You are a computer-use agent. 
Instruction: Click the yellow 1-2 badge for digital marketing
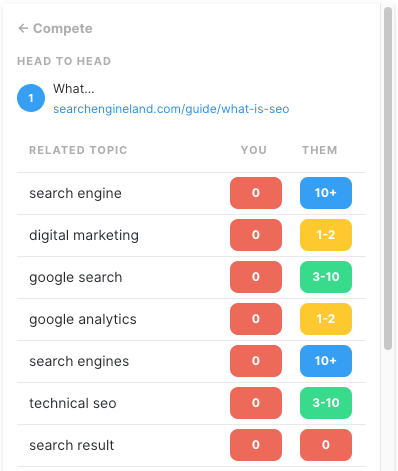[326, 235]
